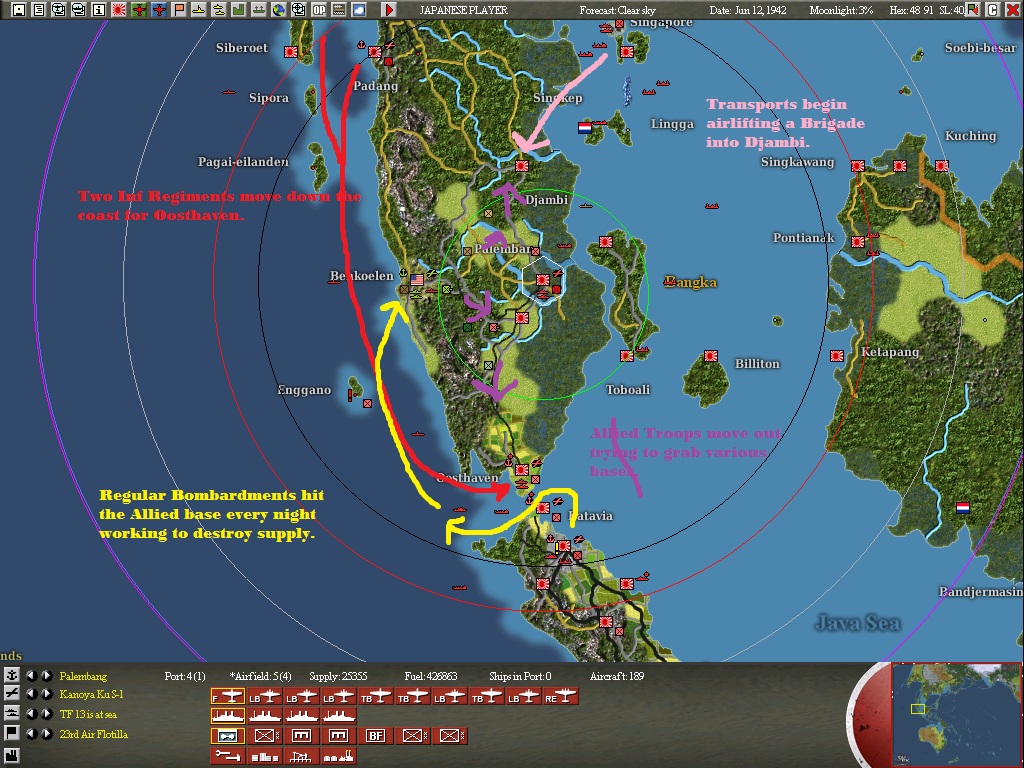Viewport: 1024px width, 768px height.
Task: Select the hex-highlighted Japanese base at Palembang
Action: (542, 280)
